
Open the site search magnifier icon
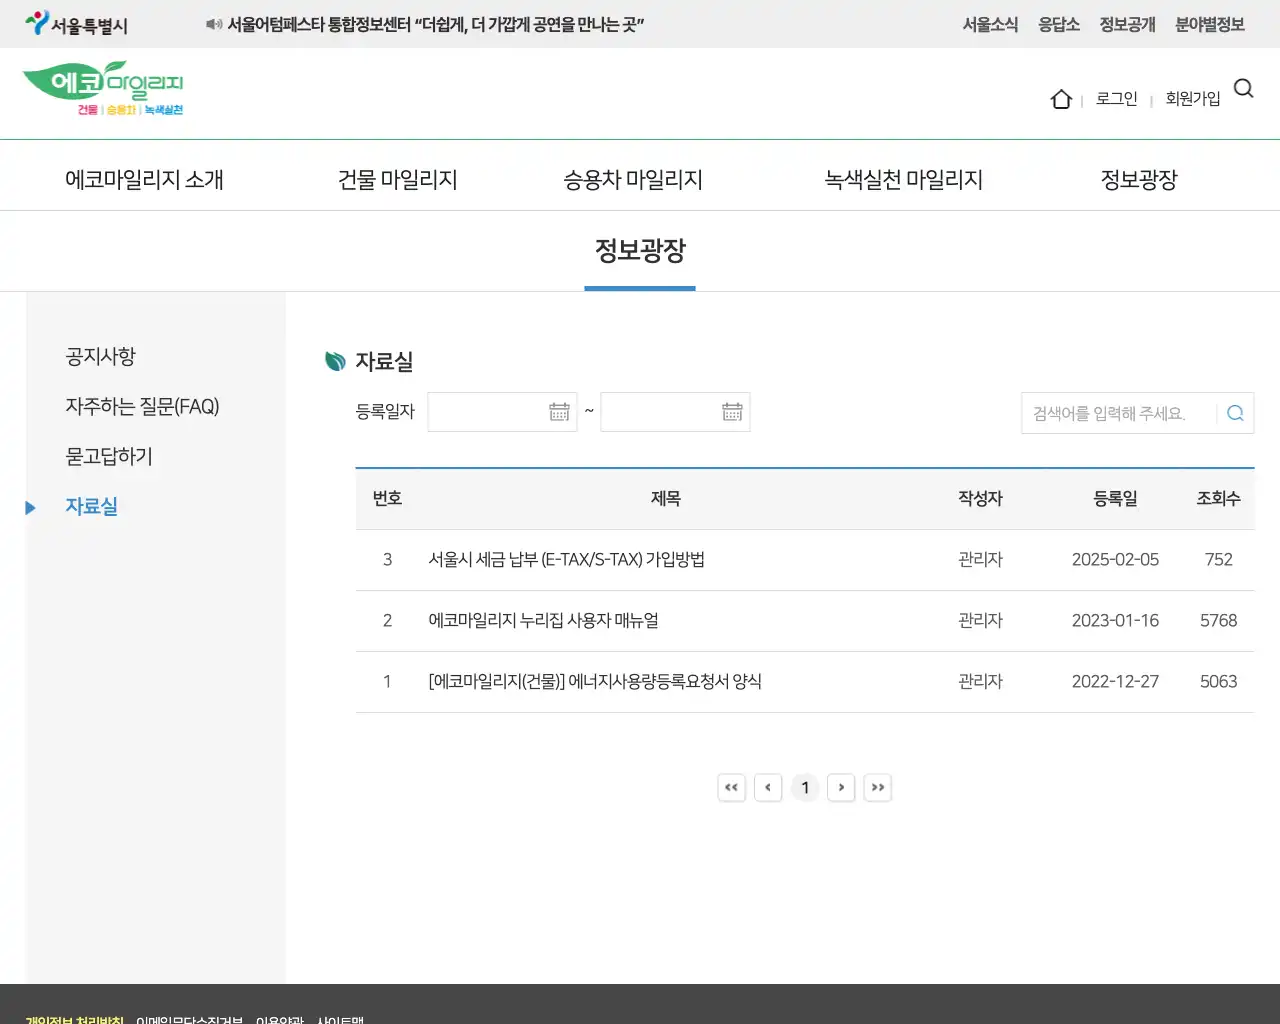tap(1243, 89)
